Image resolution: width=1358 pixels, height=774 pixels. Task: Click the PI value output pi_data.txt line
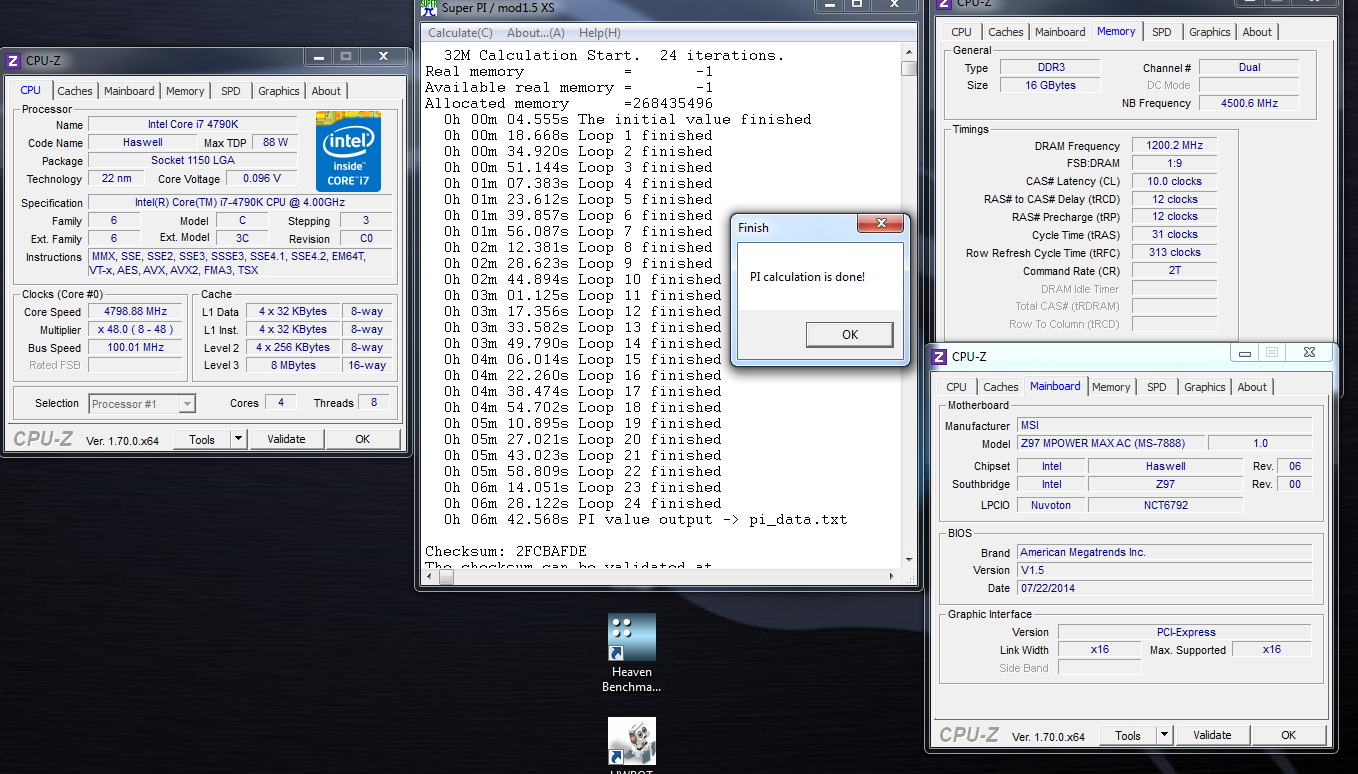point(645,519)
